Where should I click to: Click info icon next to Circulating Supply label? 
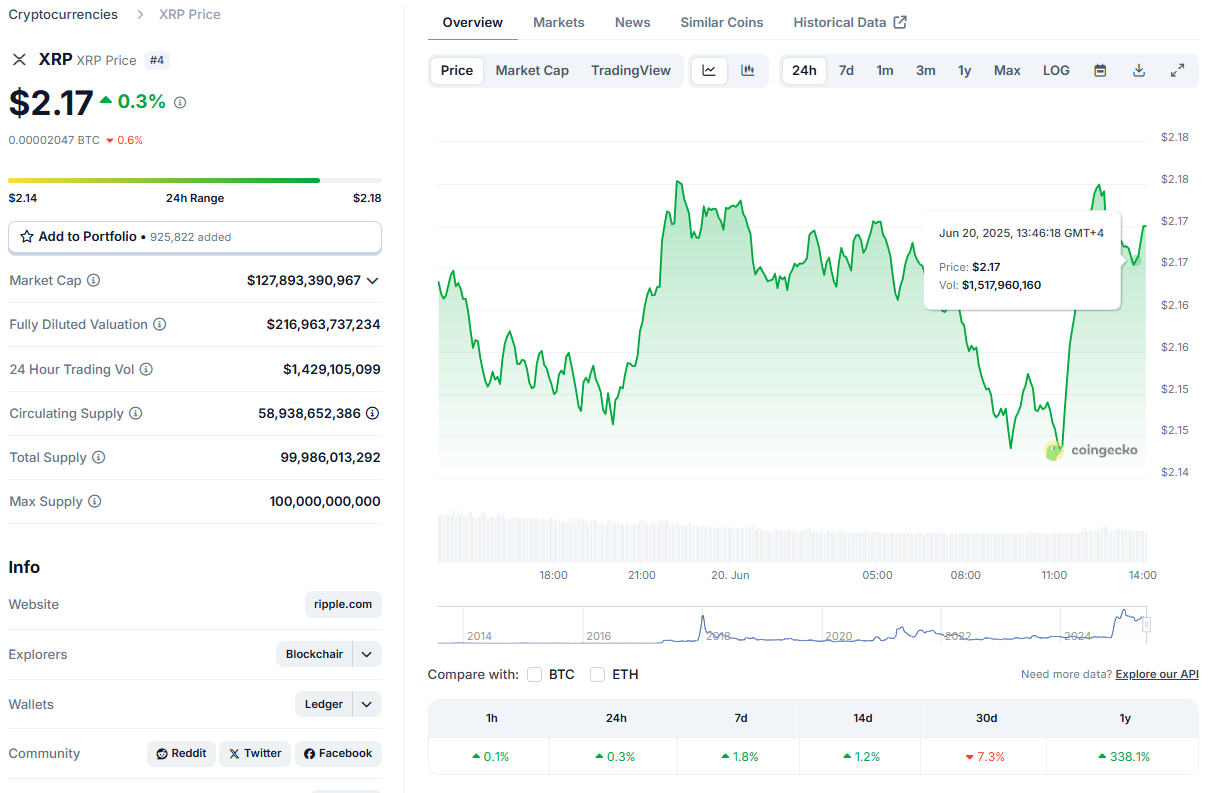pyautogui.click(x=136, y=413)
